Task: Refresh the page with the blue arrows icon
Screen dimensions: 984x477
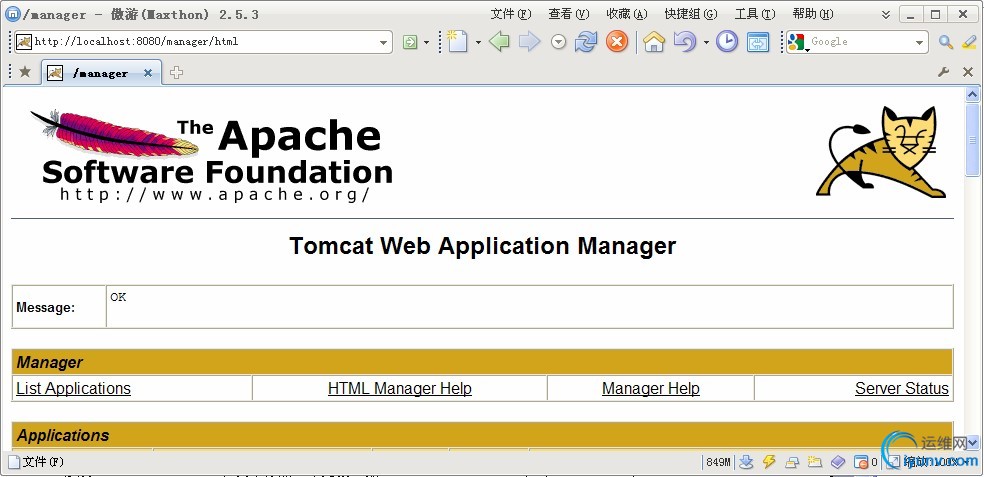Action: pos(586,42)
